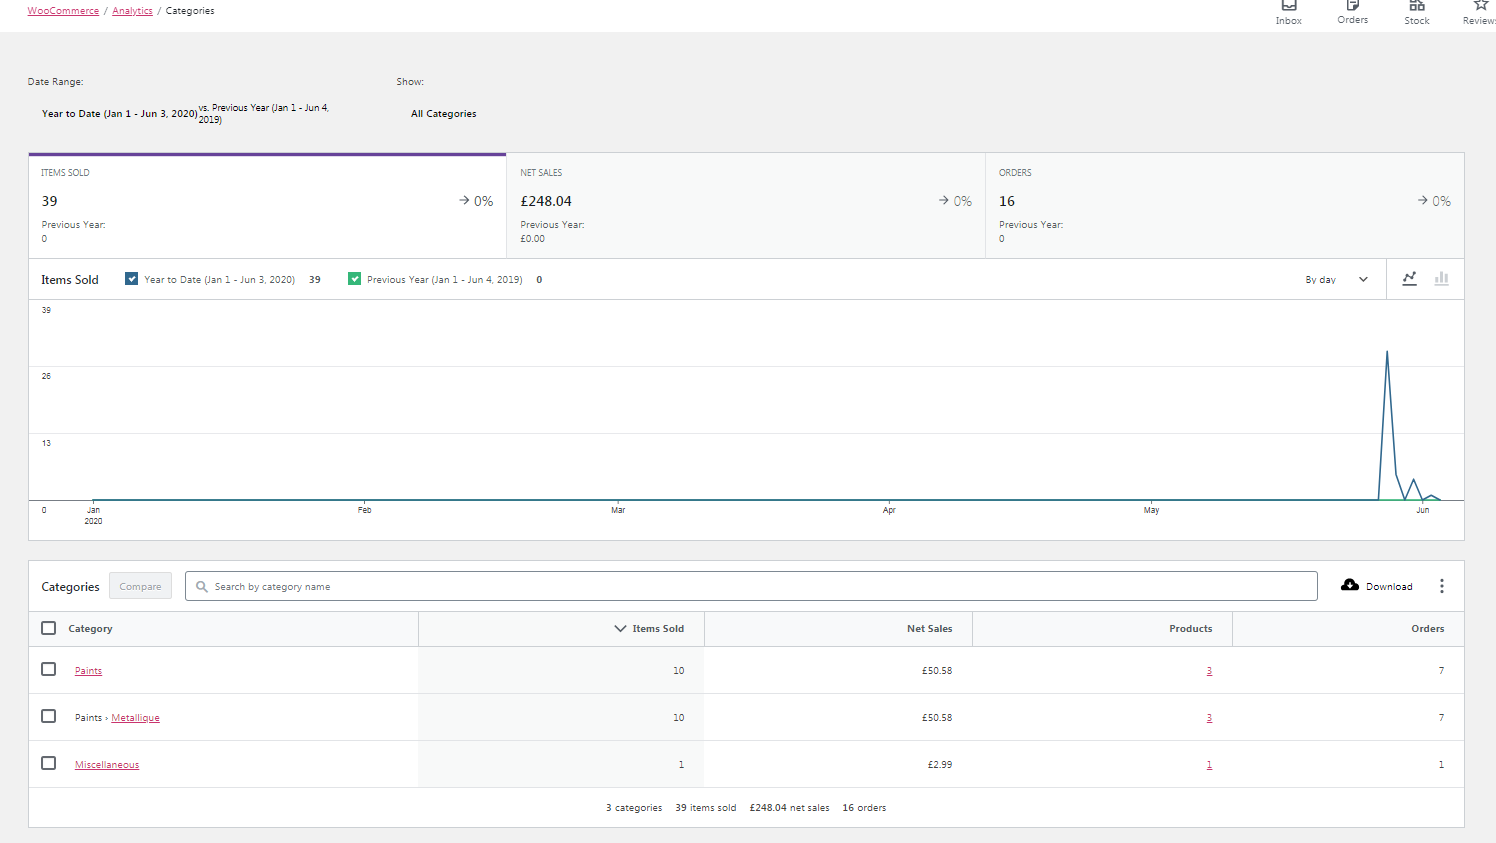This screenshot has height=843, width=1496.
Task: Open the Reviews star icon
Action: (x=1481, y=5)
